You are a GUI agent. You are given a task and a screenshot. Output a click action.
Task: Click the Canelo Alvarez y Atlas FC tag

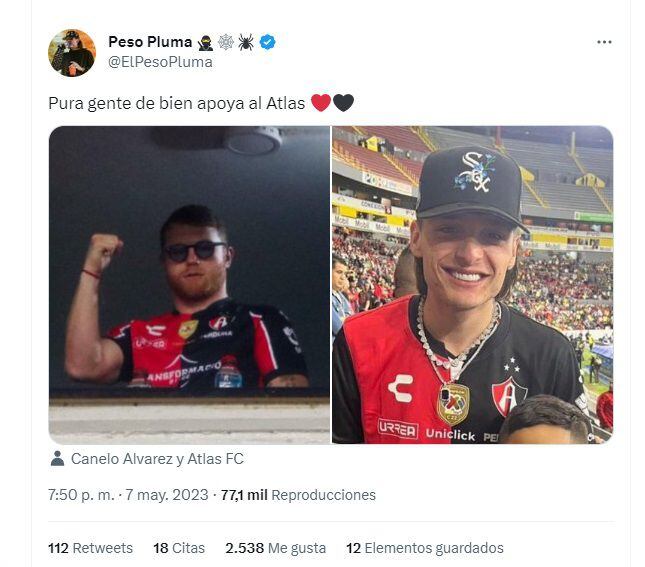157,459
